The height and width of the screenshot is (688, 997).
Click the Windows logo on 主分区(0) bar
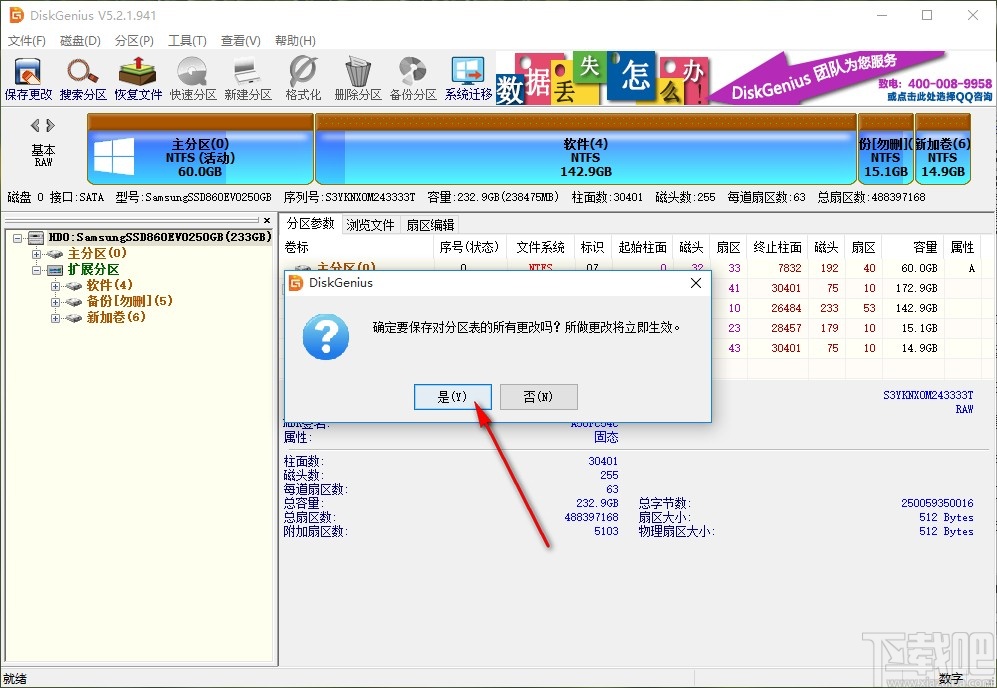(x=114, y=156)
